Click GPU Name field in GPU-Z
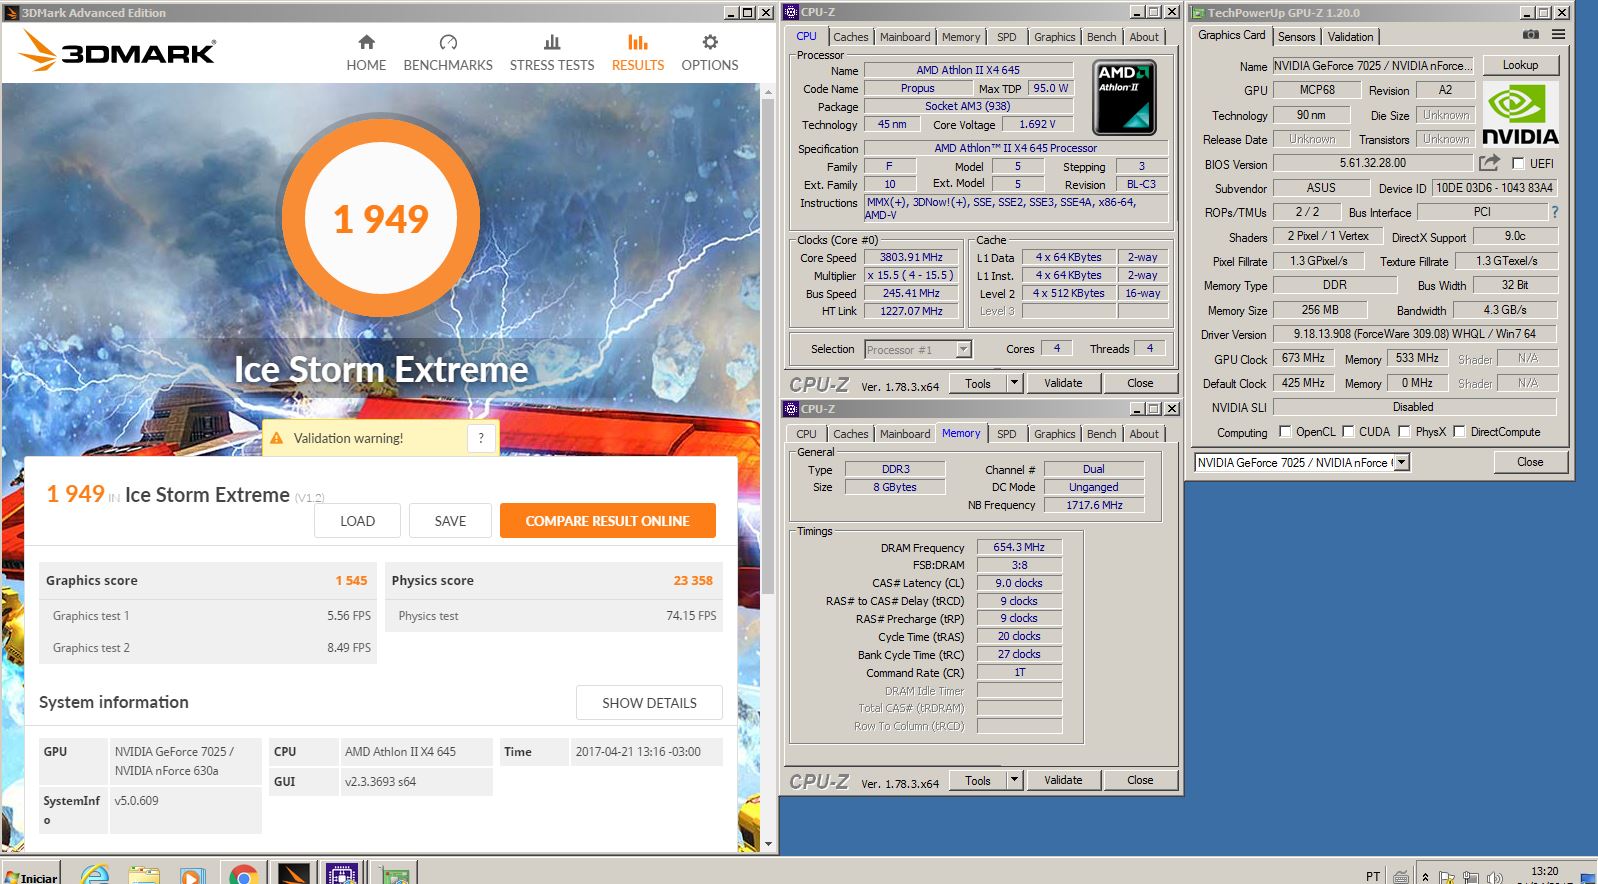This screenshot has height=884, width=1598. tap(1372, 66)
